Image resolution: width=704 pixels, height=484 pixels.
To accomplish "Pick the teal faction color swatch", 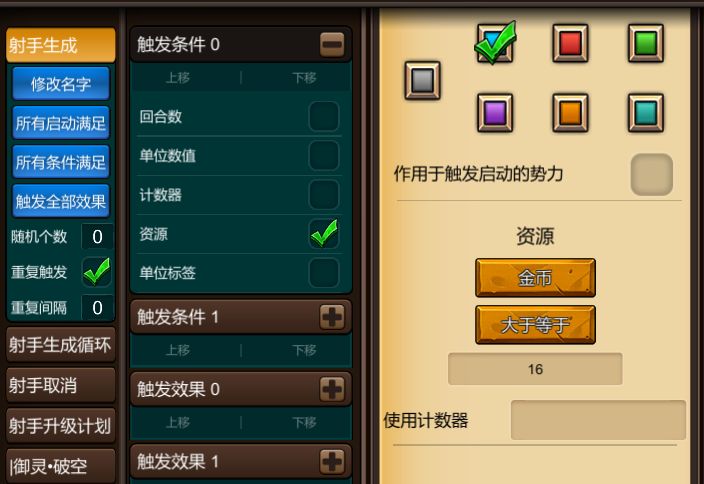I will click(646, 113).
